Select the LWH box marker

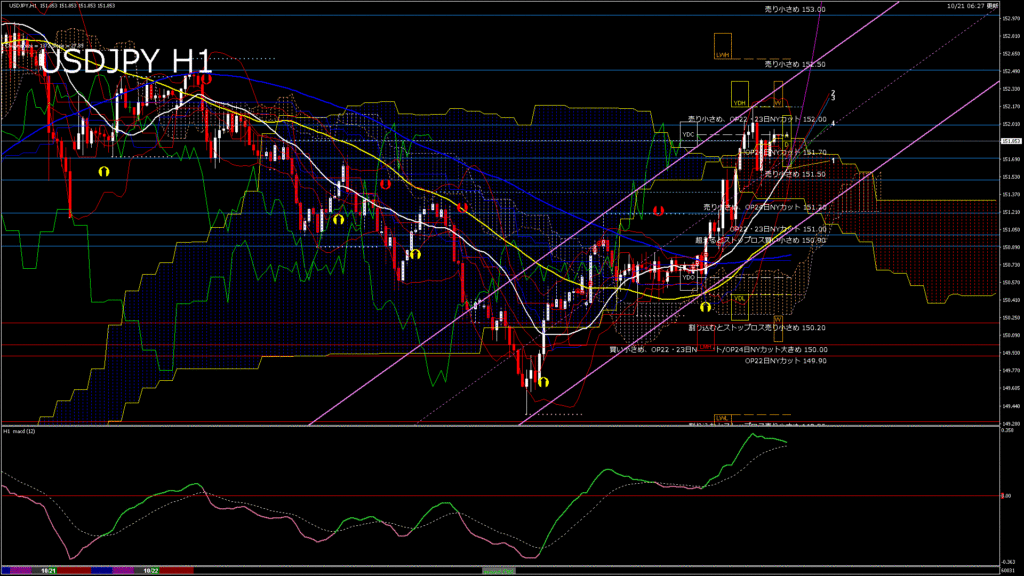pyautogui.click(x=723, y=46)
